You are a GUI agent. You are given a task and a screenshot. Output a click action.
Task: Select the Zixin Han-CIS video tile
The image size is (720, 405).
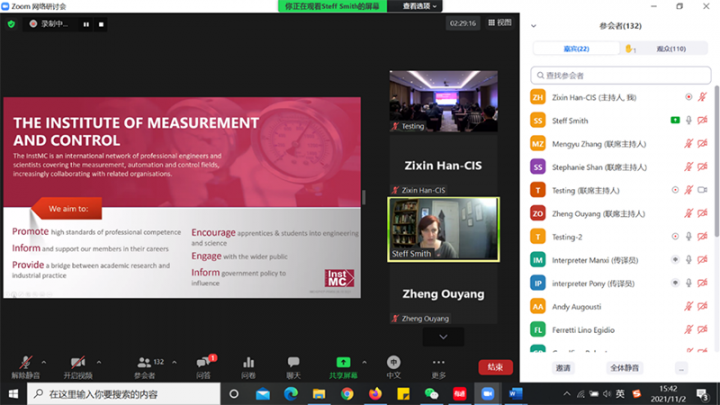pyautogui.click(x=444, y=165)
